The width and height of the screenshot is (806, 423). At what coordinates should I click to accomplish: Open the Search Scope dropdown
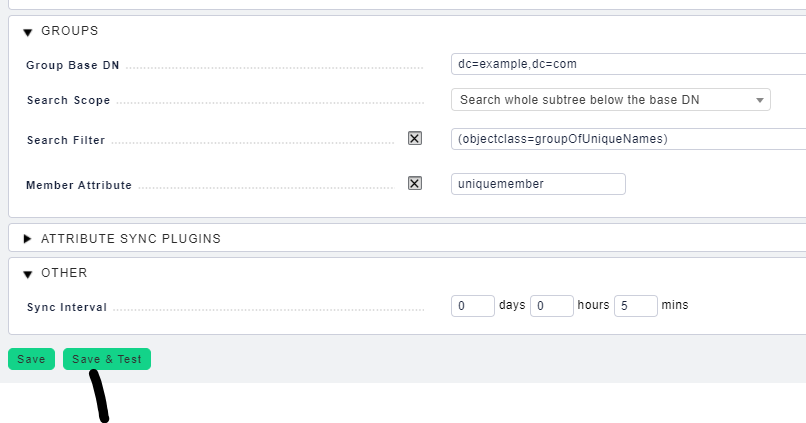click(x=611, y=100)
